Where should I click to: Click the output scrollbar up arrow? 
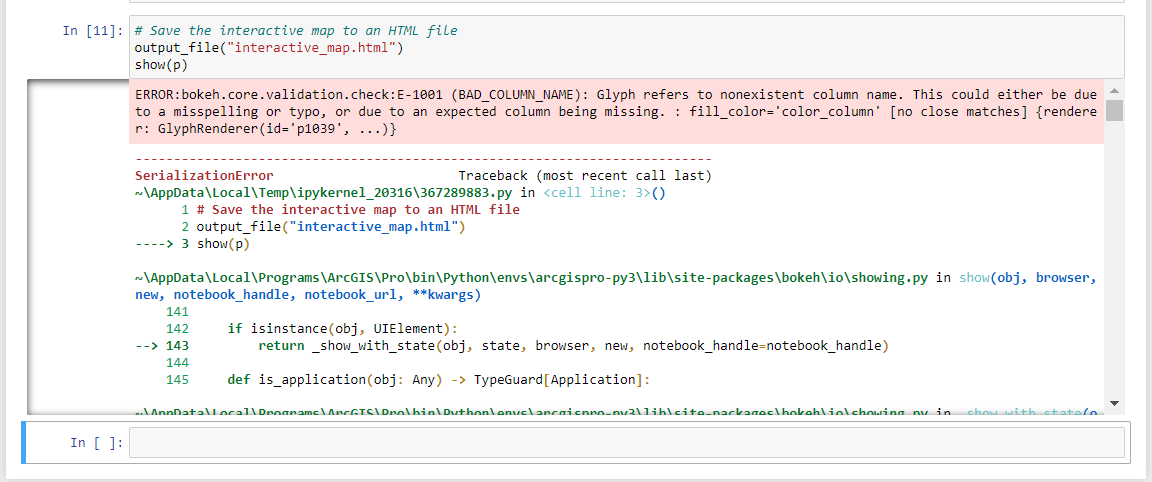click(1114, 91)
